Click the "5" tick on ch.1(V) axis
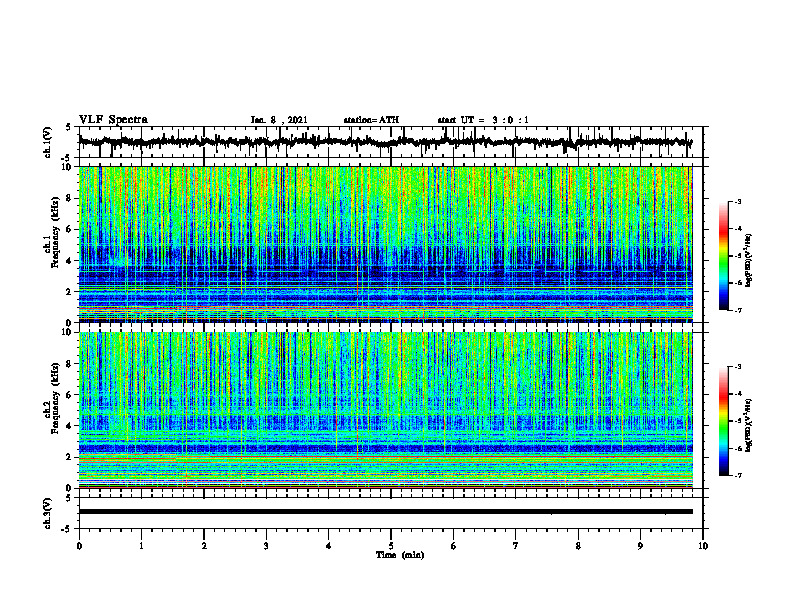 [69, 127]
